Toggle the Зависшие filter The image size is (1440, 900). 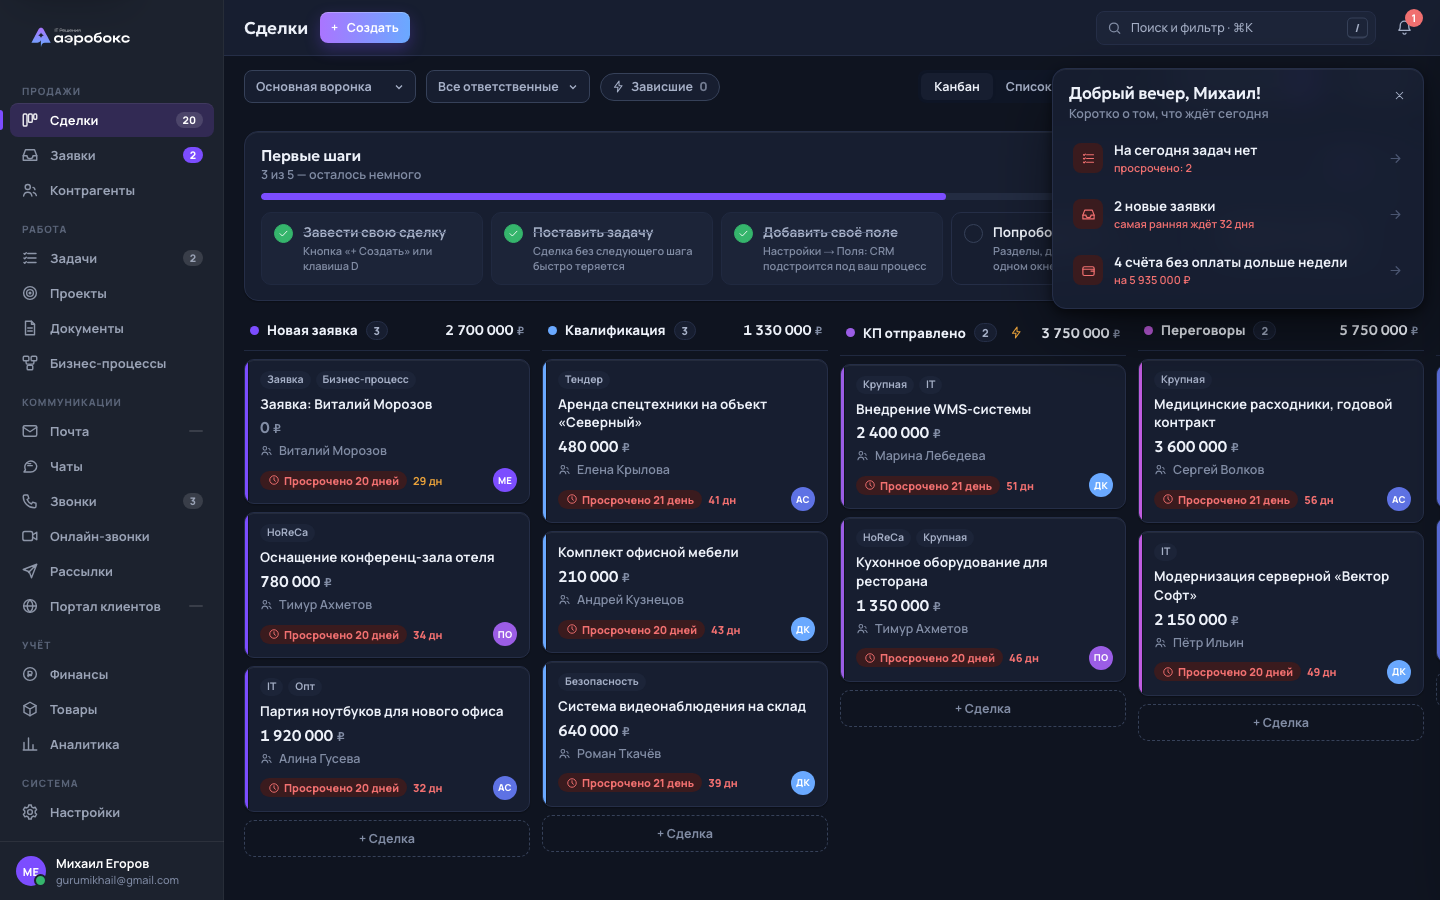pos(660,87)
